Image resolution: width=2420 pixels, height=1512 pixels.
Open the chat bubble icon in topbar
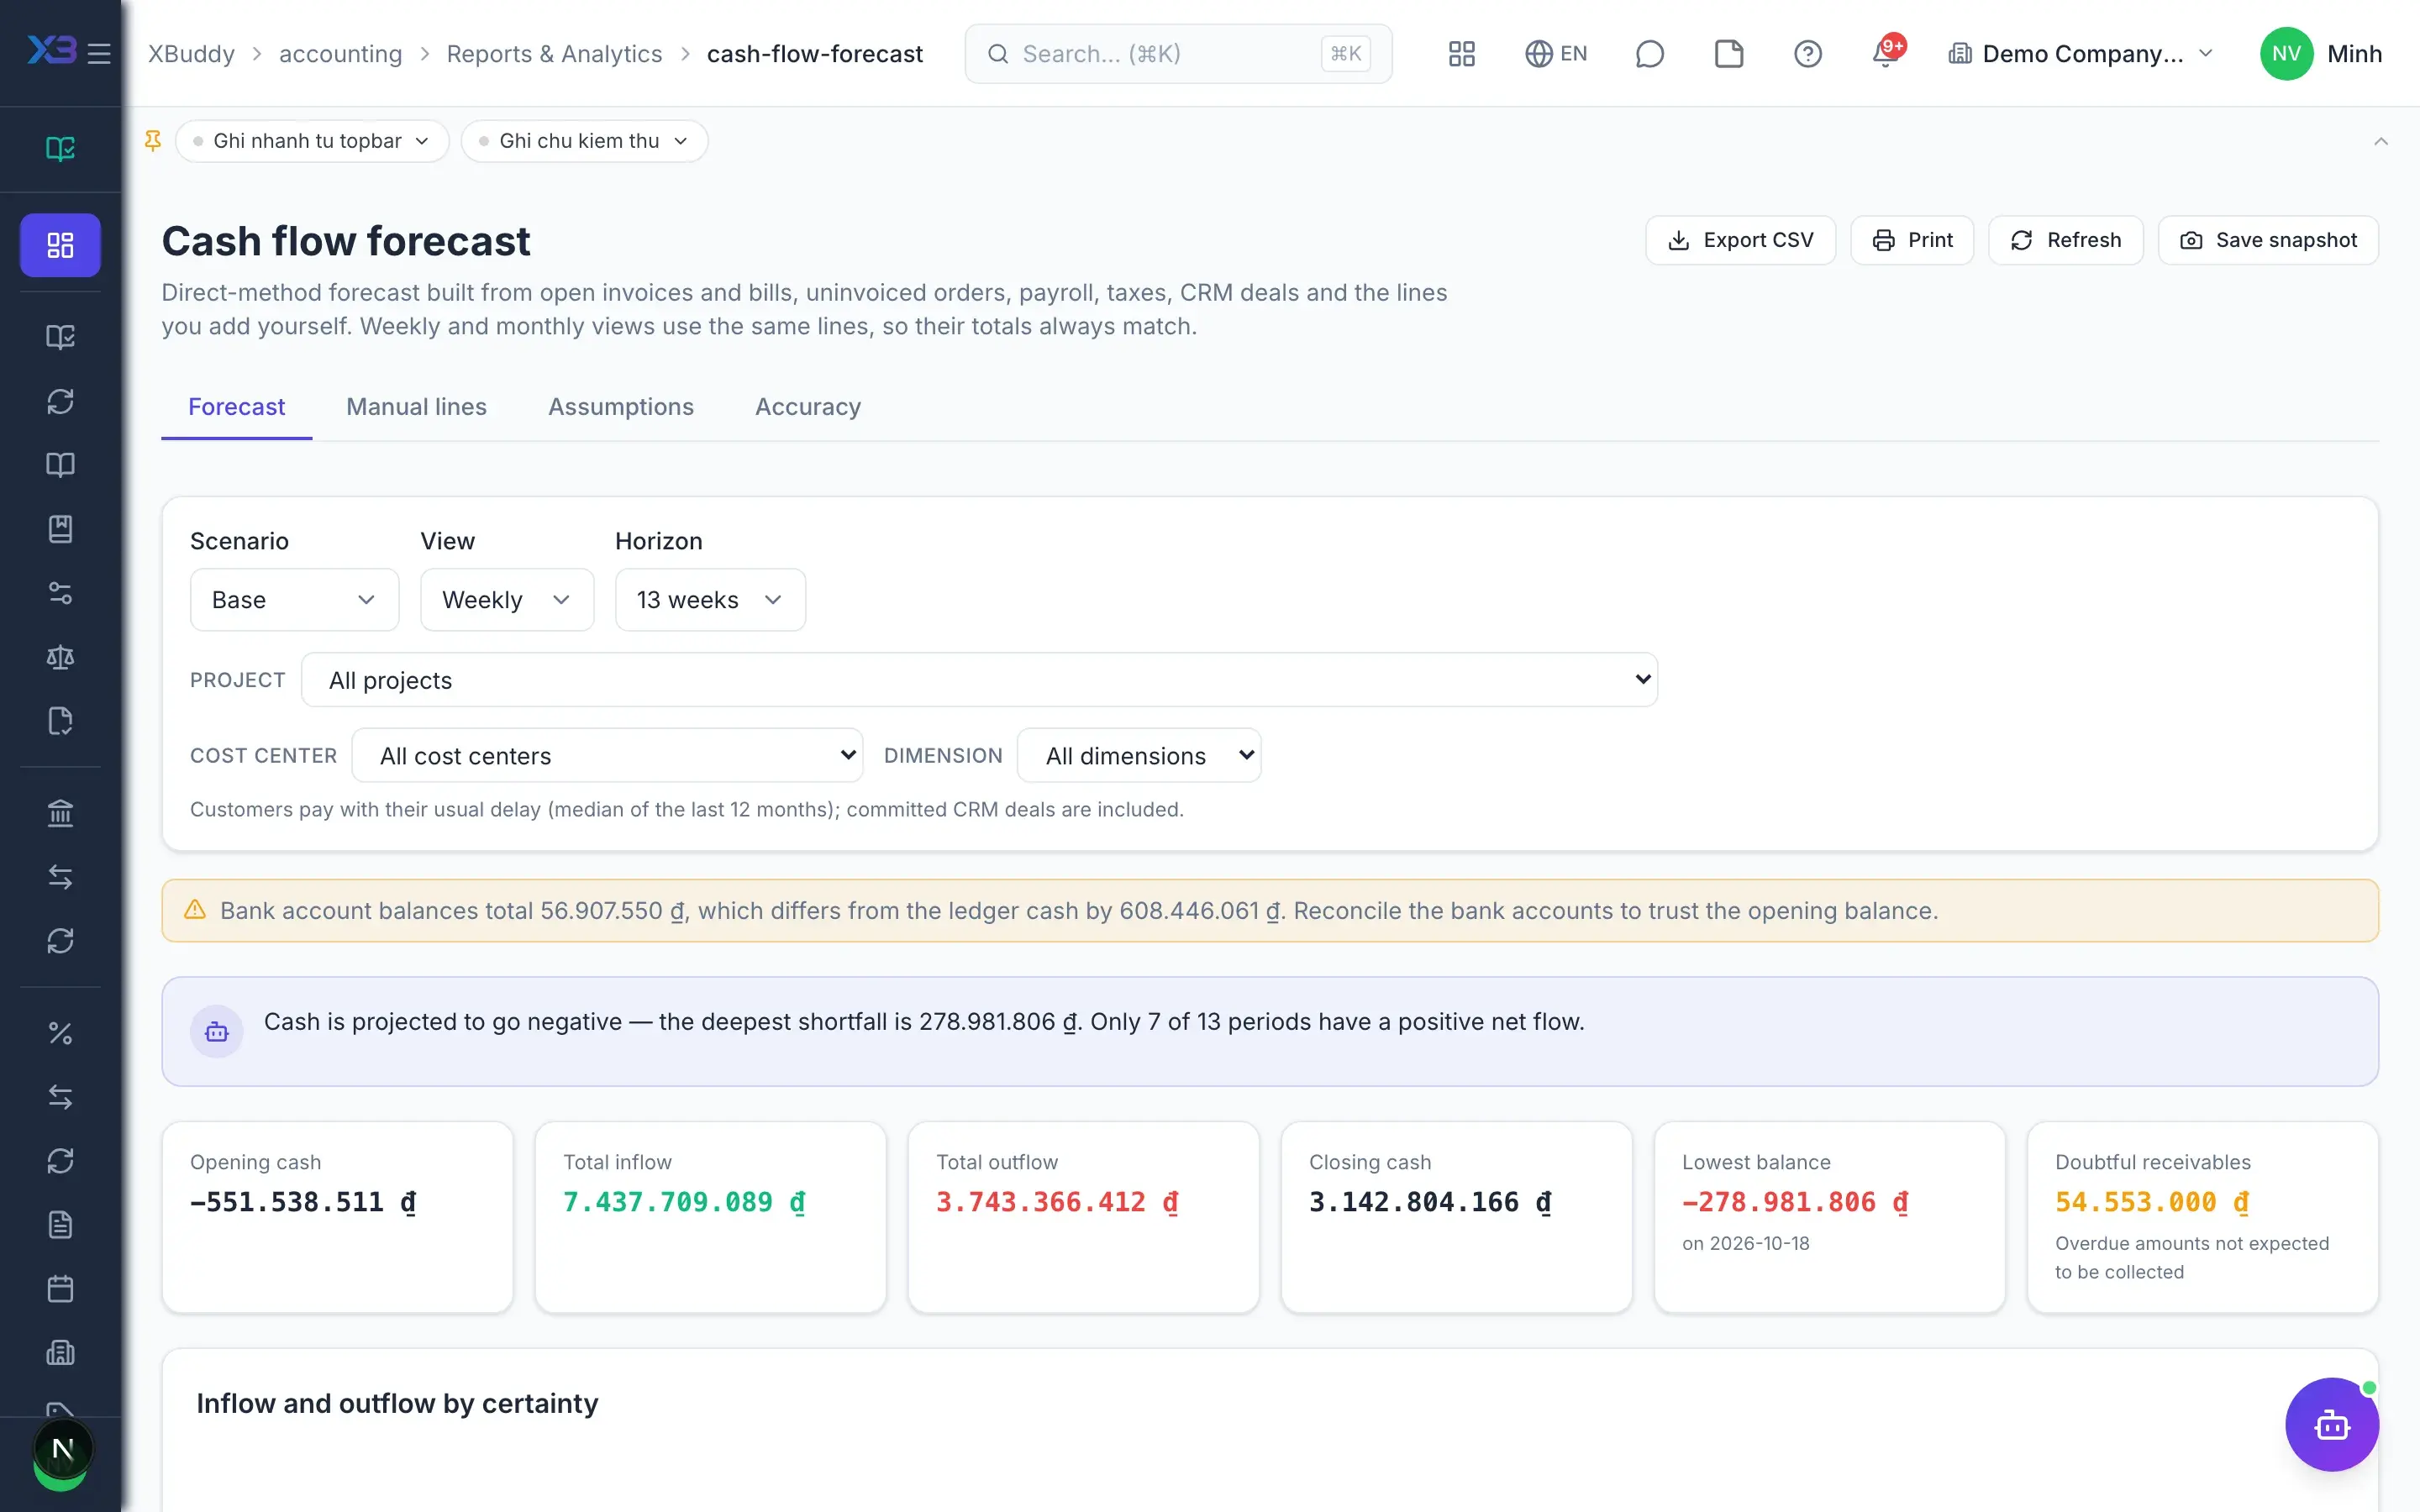click(1649, 54)
